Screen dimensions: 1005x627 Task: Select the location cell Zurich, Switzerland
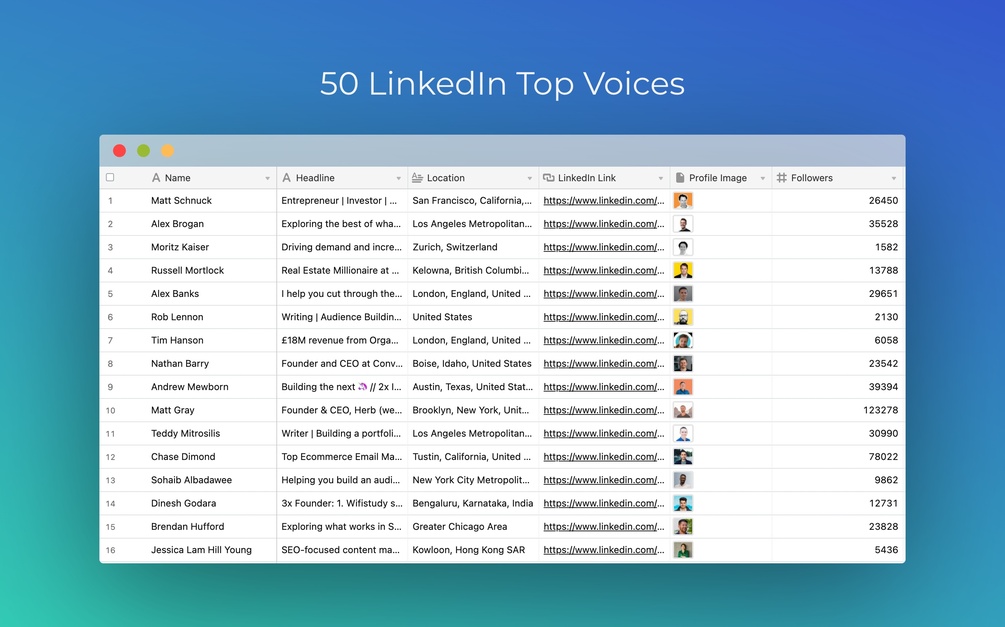click(455, 247)
